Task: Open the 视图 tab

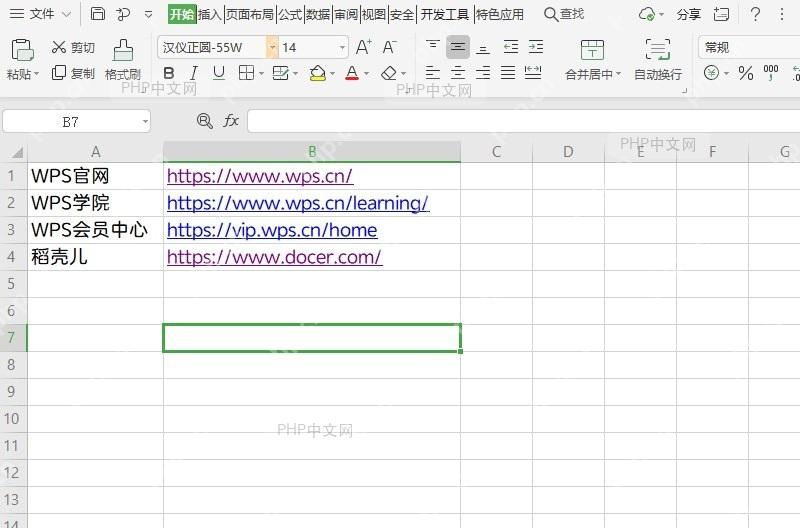Action: click(374, 14)
